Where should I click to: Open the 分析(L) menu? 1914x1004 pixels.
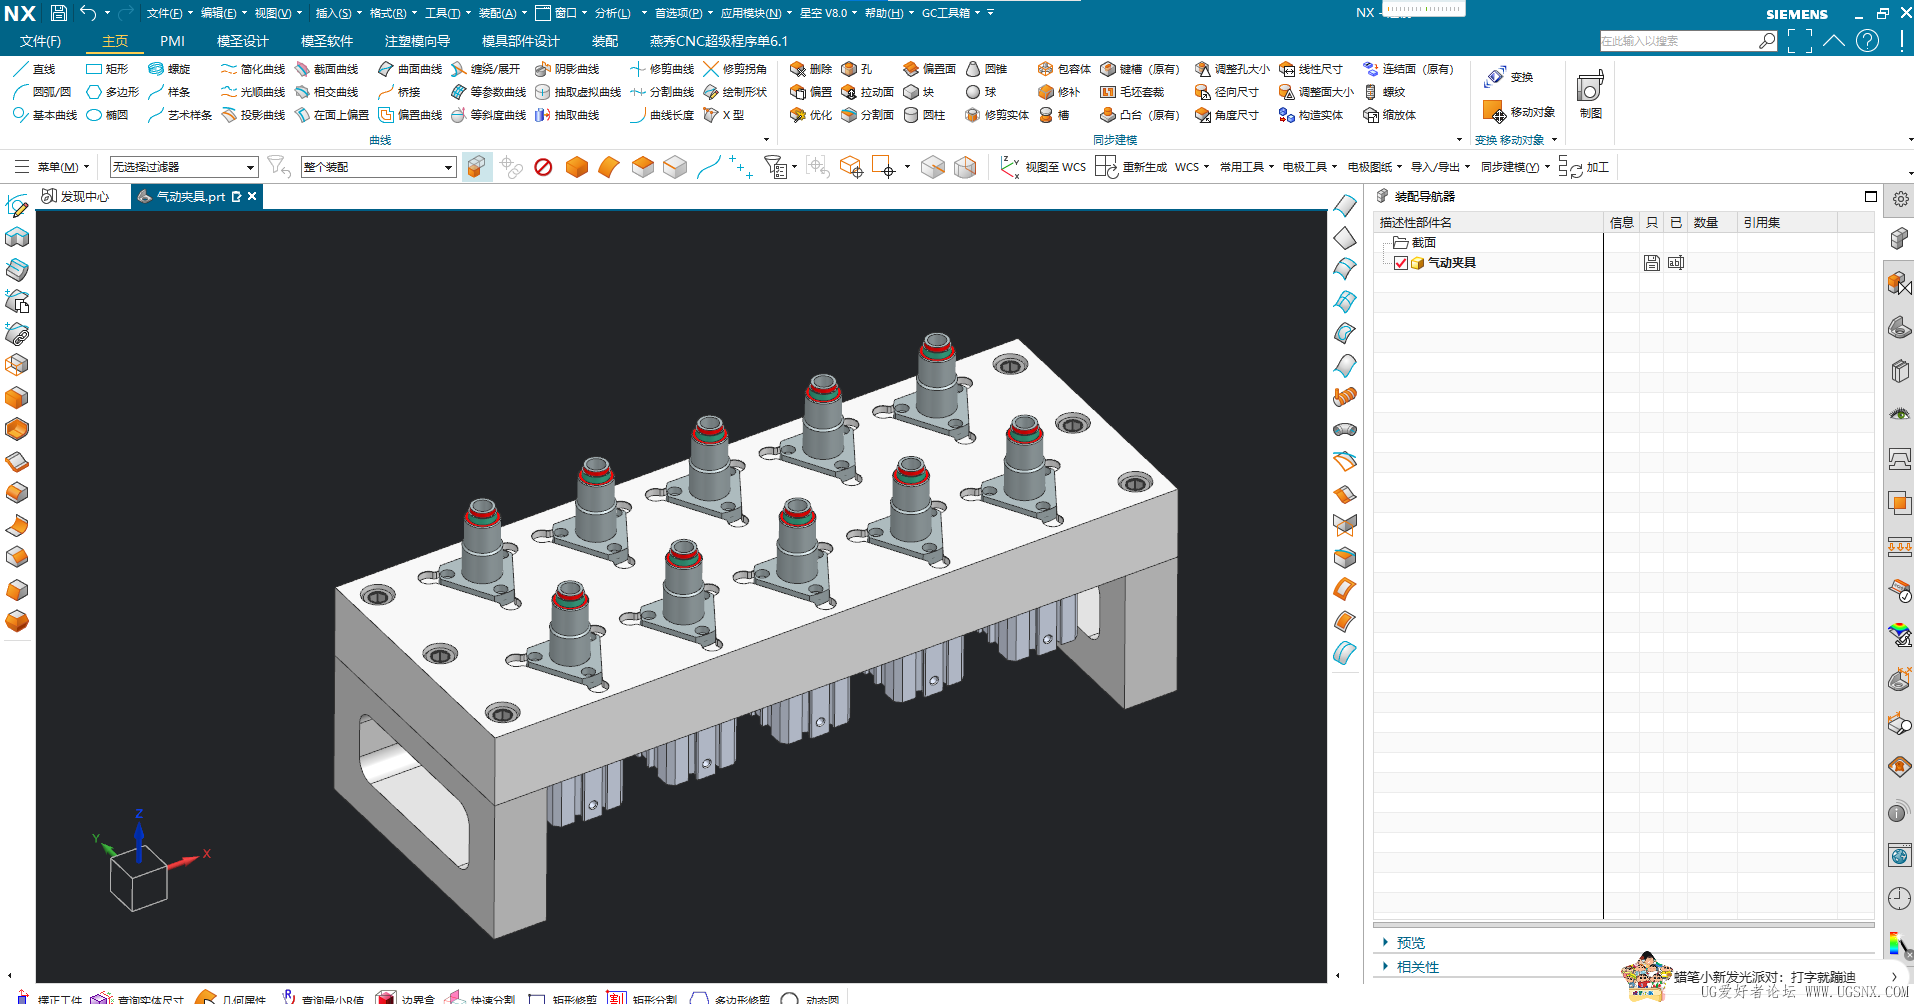(x=613, y=13)
